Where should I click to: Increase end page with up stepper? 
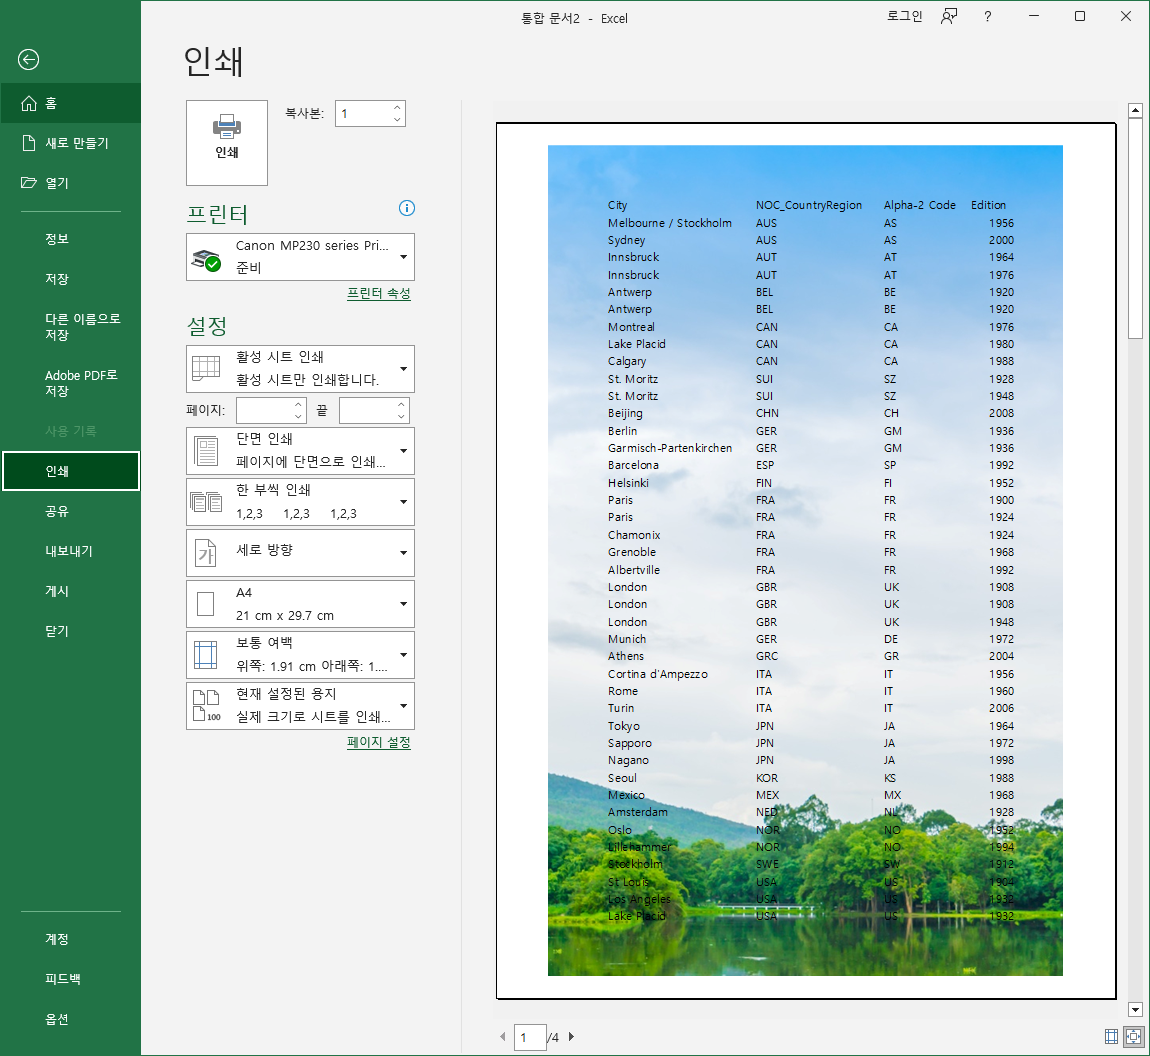(x=400, y=405)
